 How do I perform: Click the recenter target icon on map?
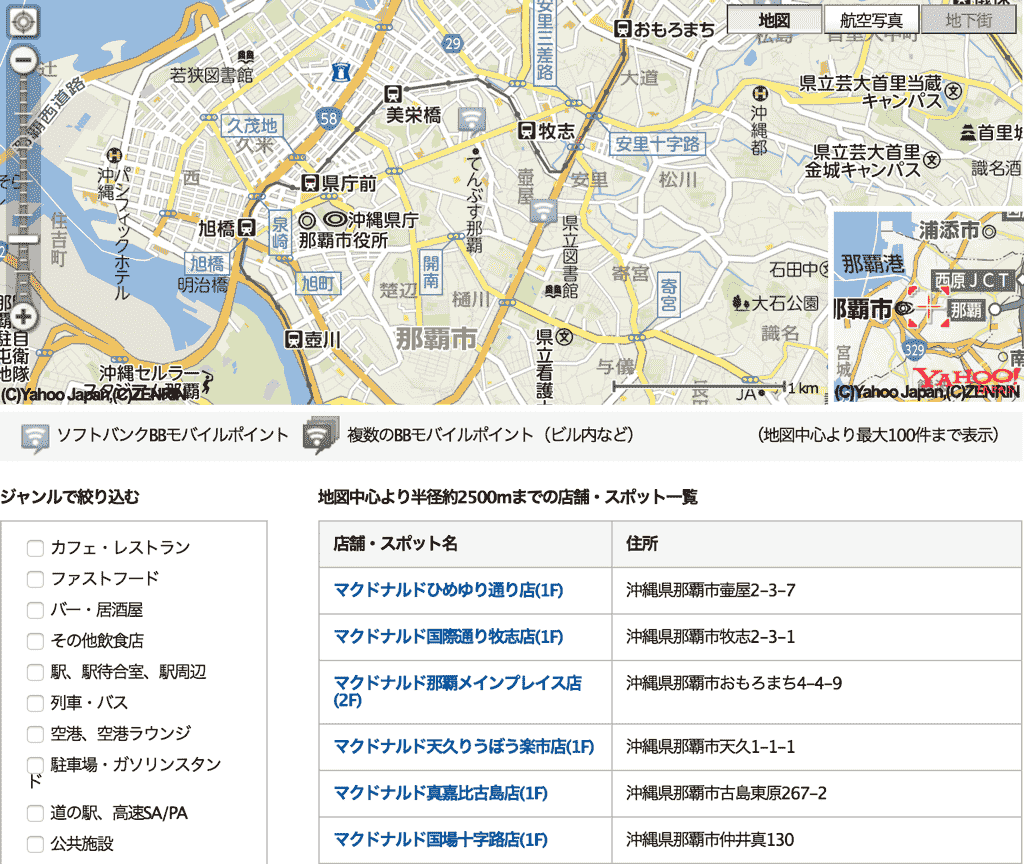coord(24,21)
